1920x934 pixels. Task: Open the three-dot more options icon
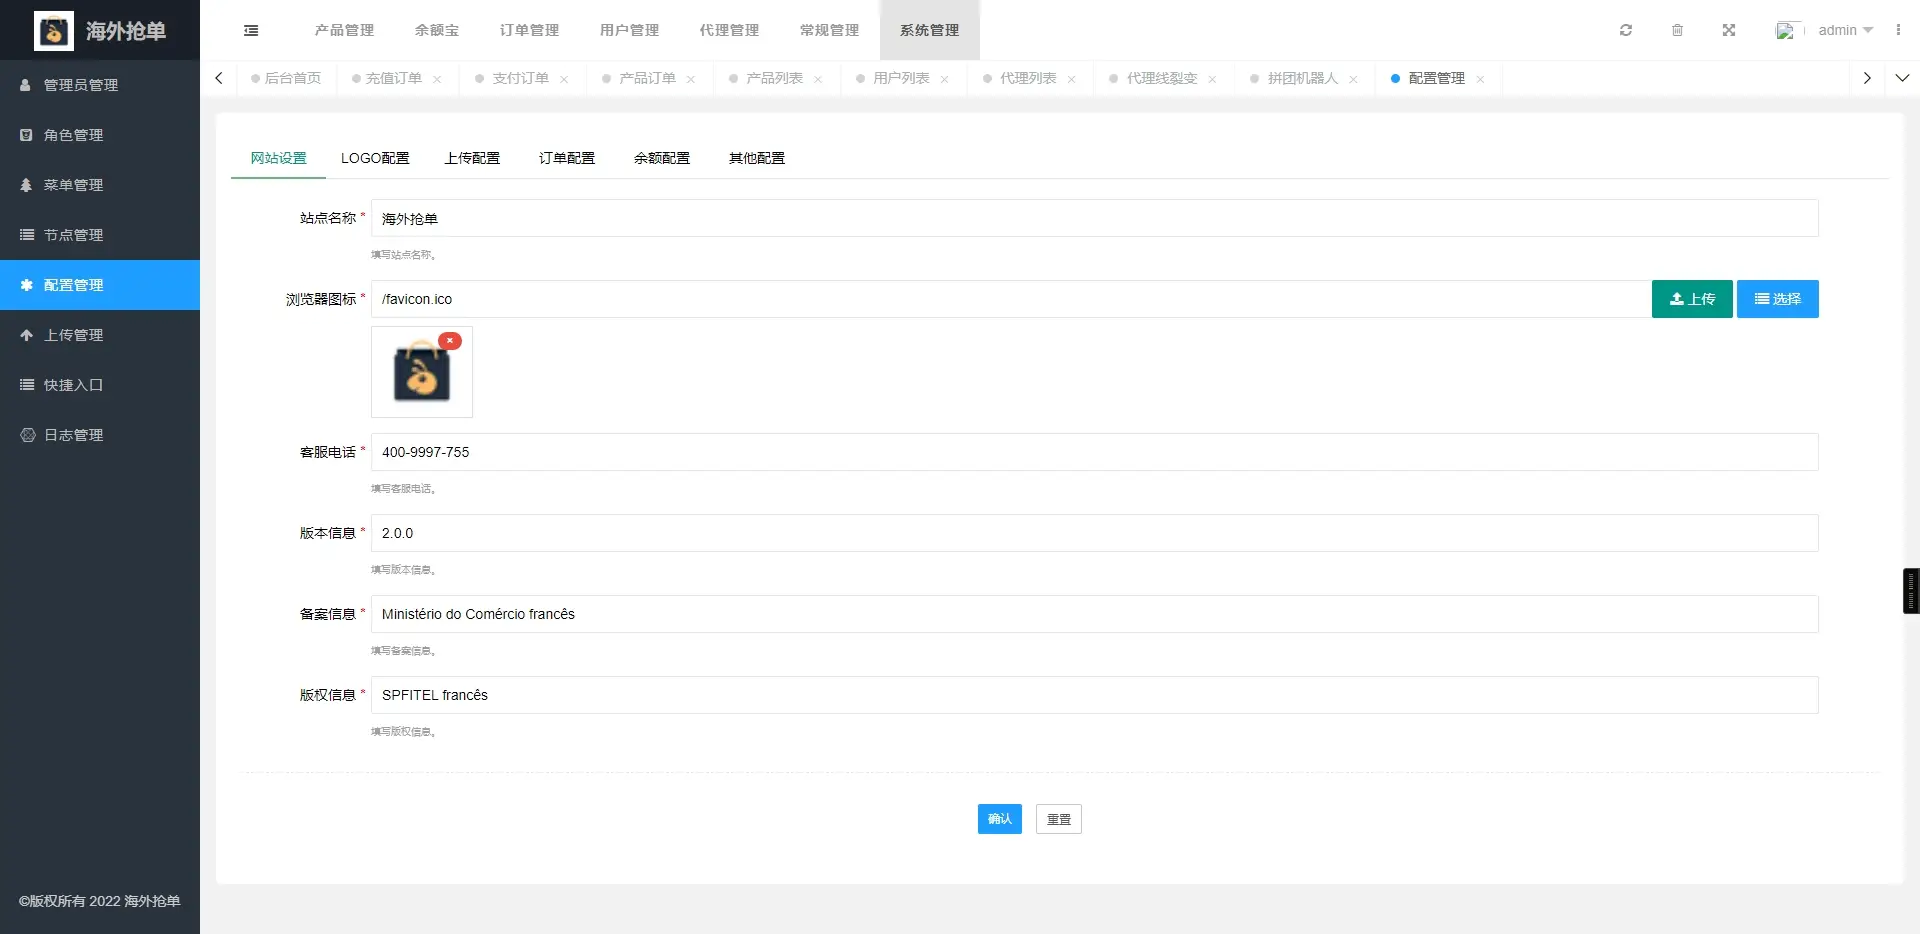point(1897,30)
